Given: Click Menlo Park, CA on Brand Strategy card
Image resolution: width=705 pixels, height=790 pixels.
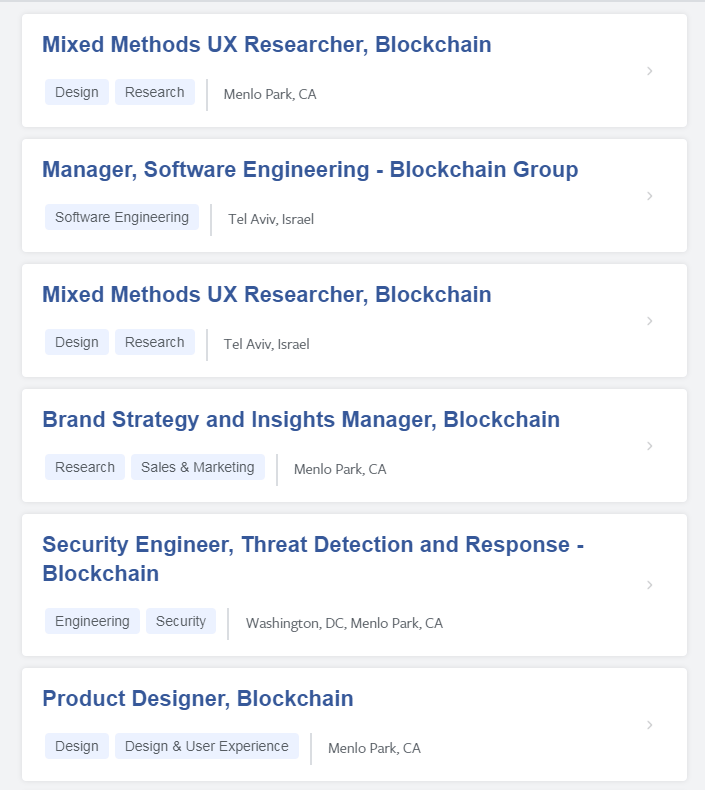Looking at the screenshot, I should [x=340, y=469].
